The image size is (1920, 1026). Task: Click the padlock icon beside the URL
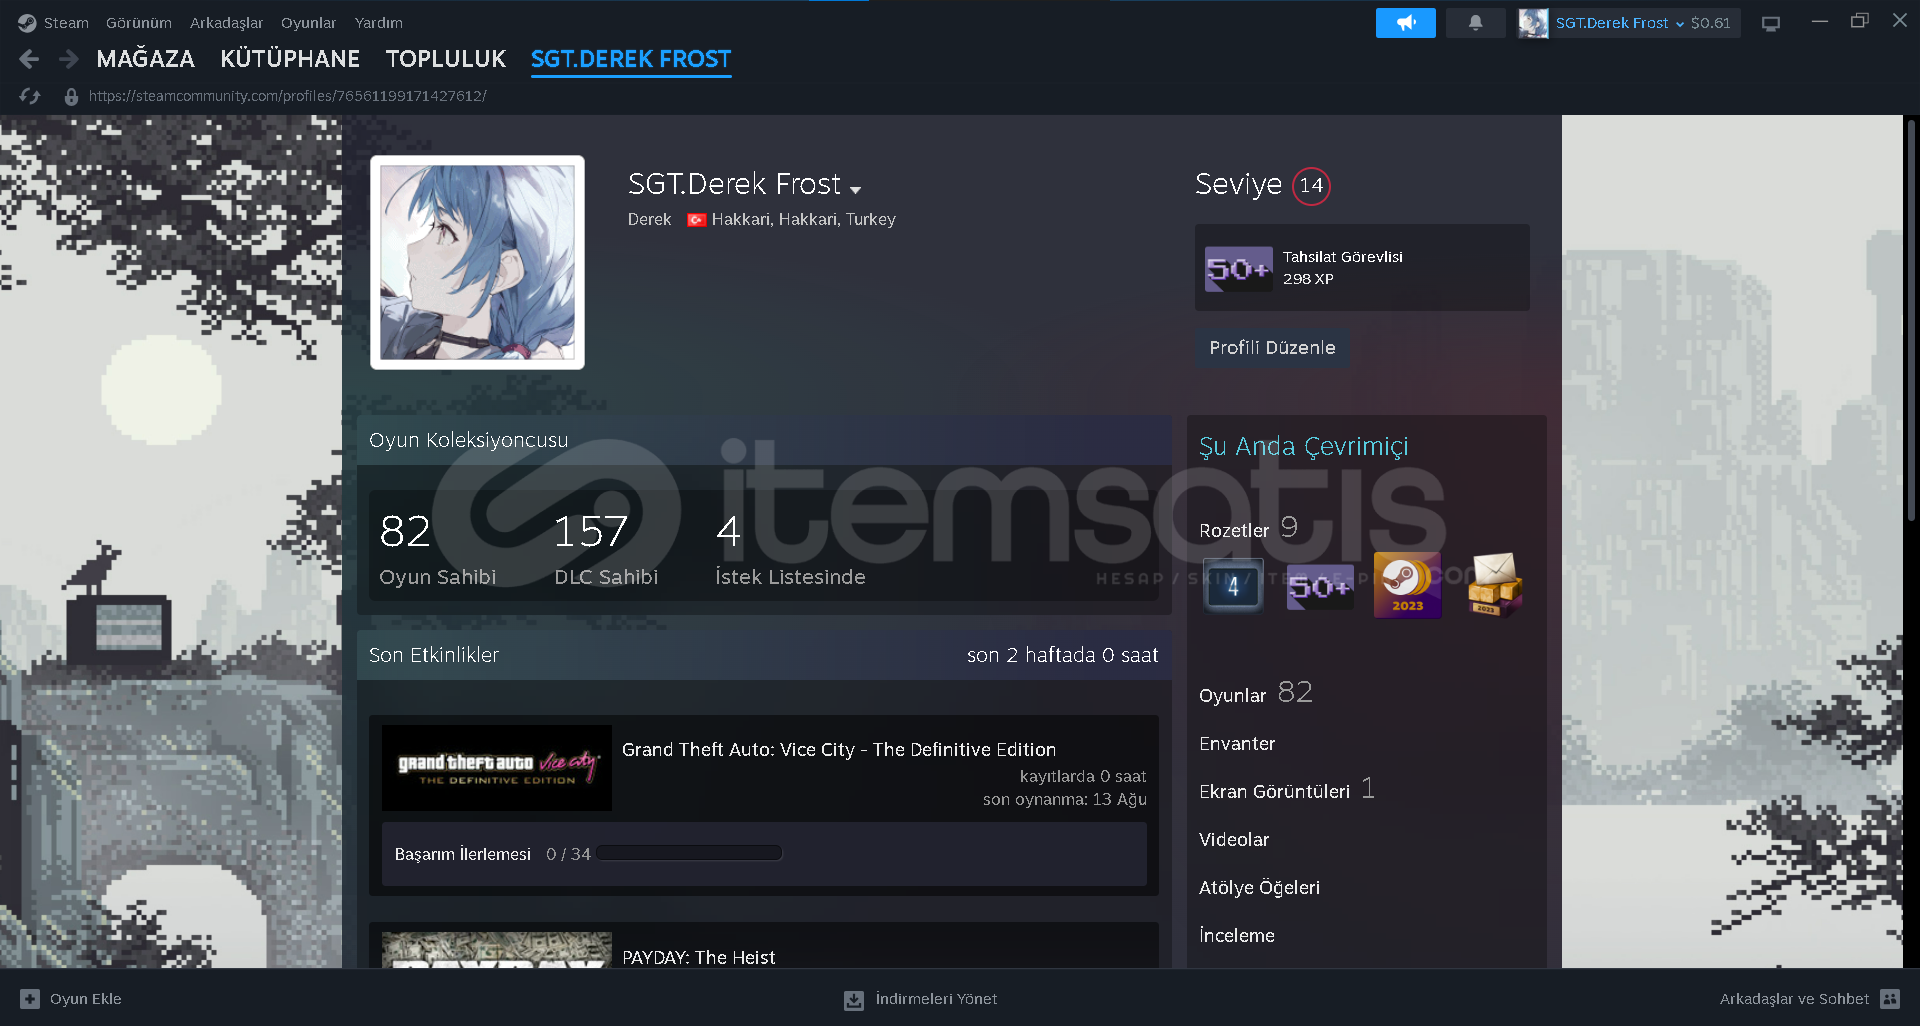click(71, 96)
